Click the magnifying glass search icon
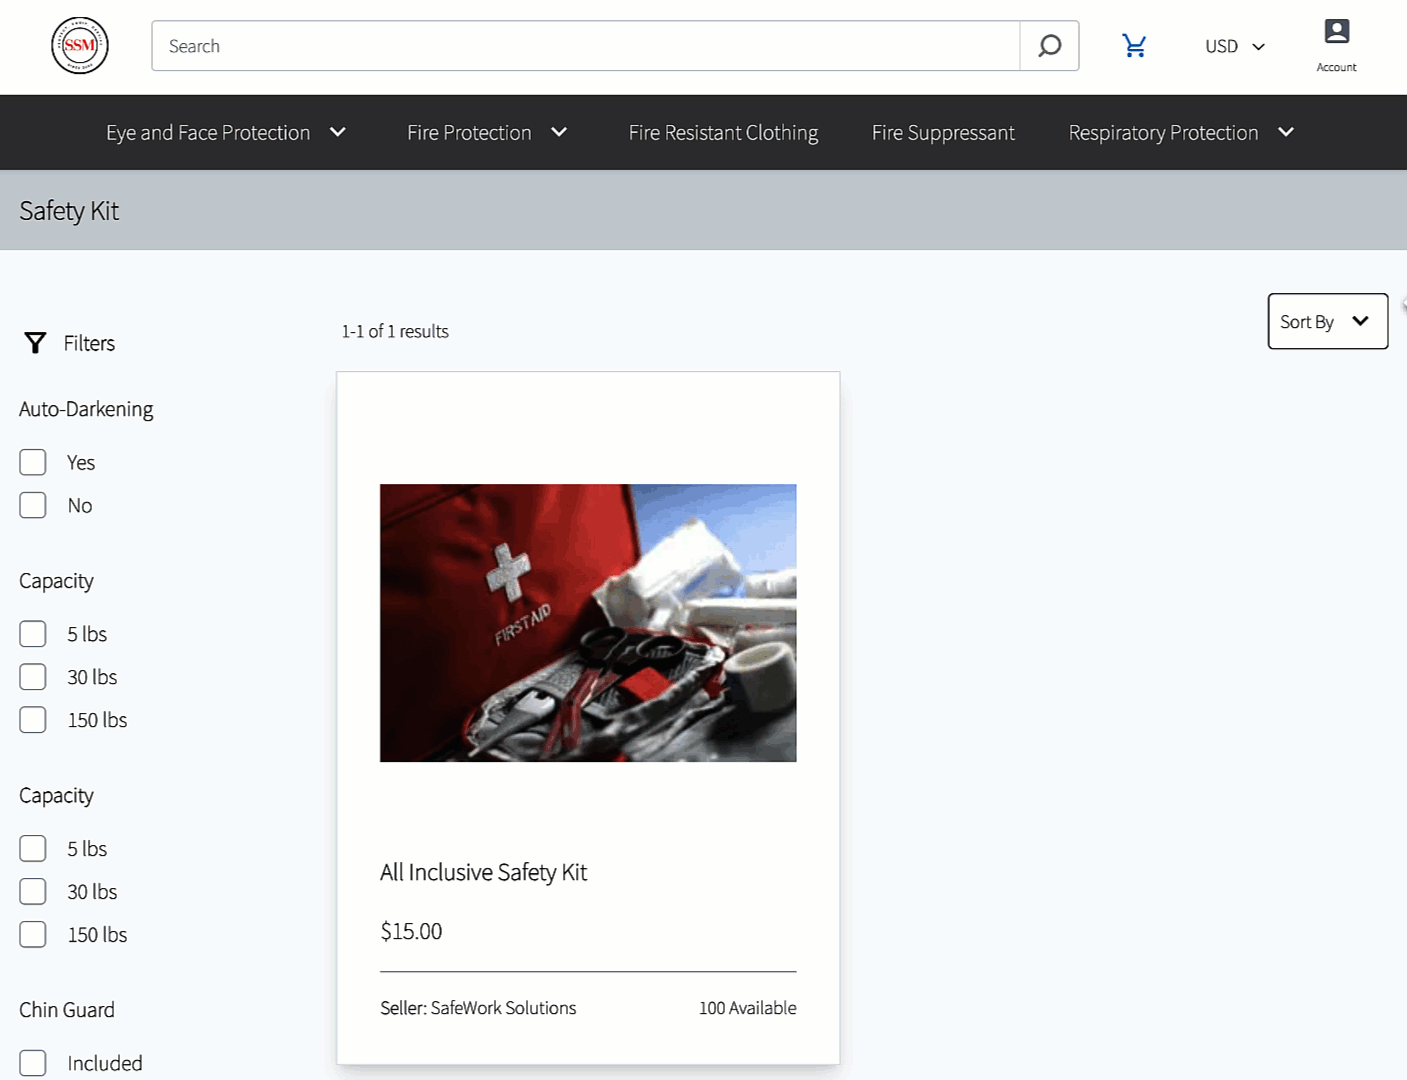Viewport: 1407px width, 1080px height. (1049, 46)
